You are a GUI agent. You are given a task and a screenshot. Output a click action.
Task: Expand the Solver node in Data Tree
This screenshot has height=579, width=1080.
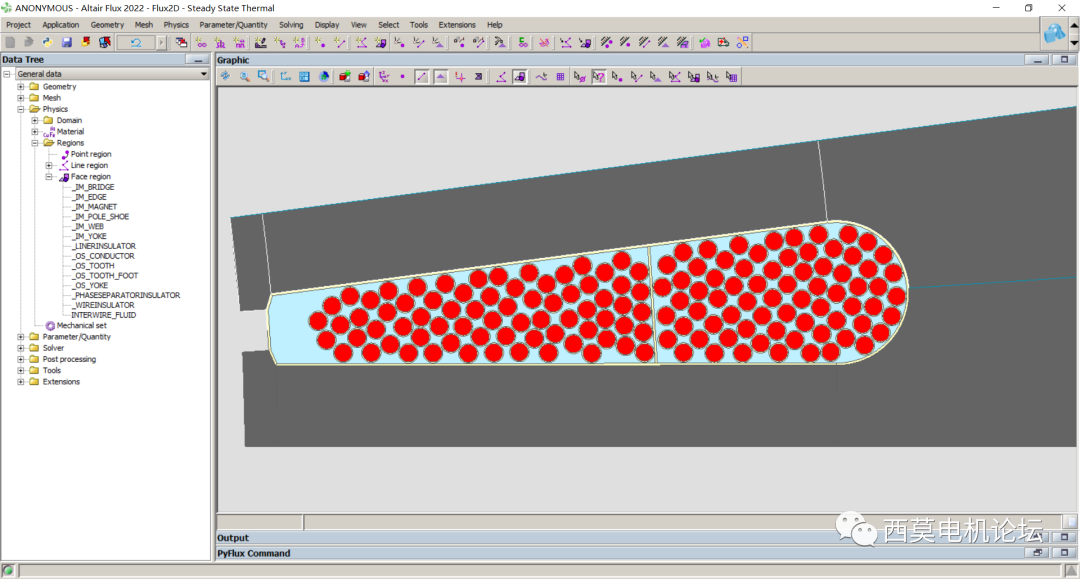[x=20, y=348]
